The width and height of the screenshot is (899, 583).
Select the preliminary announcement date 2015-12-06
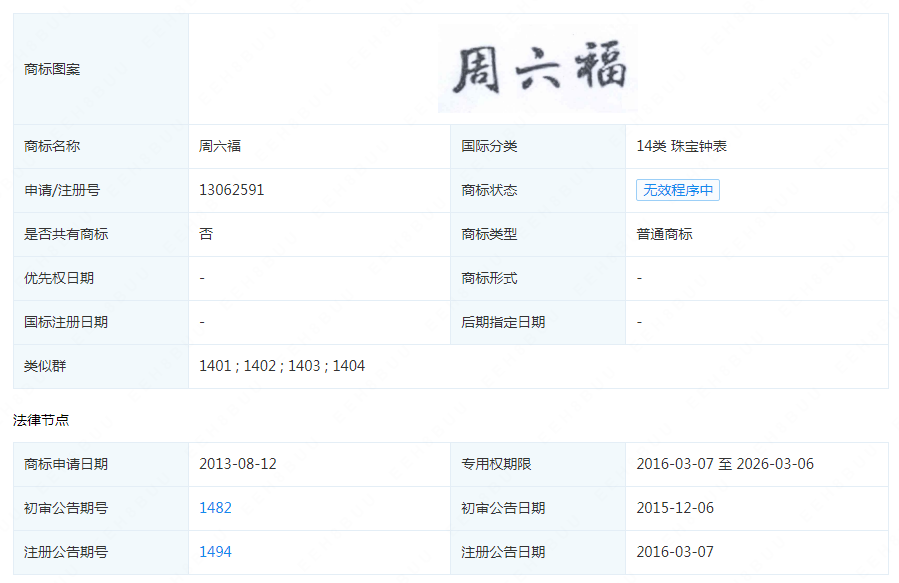tap(675, 508)
